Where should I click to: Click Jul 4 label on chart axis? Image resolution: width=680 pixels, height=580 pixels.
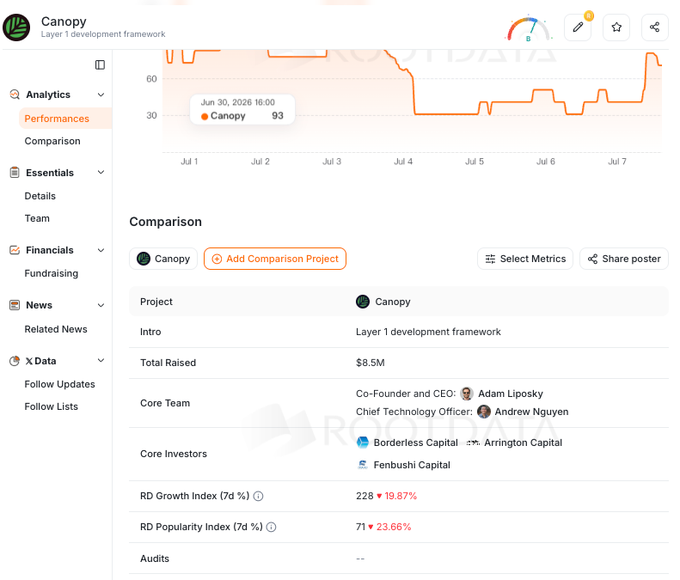403,161
